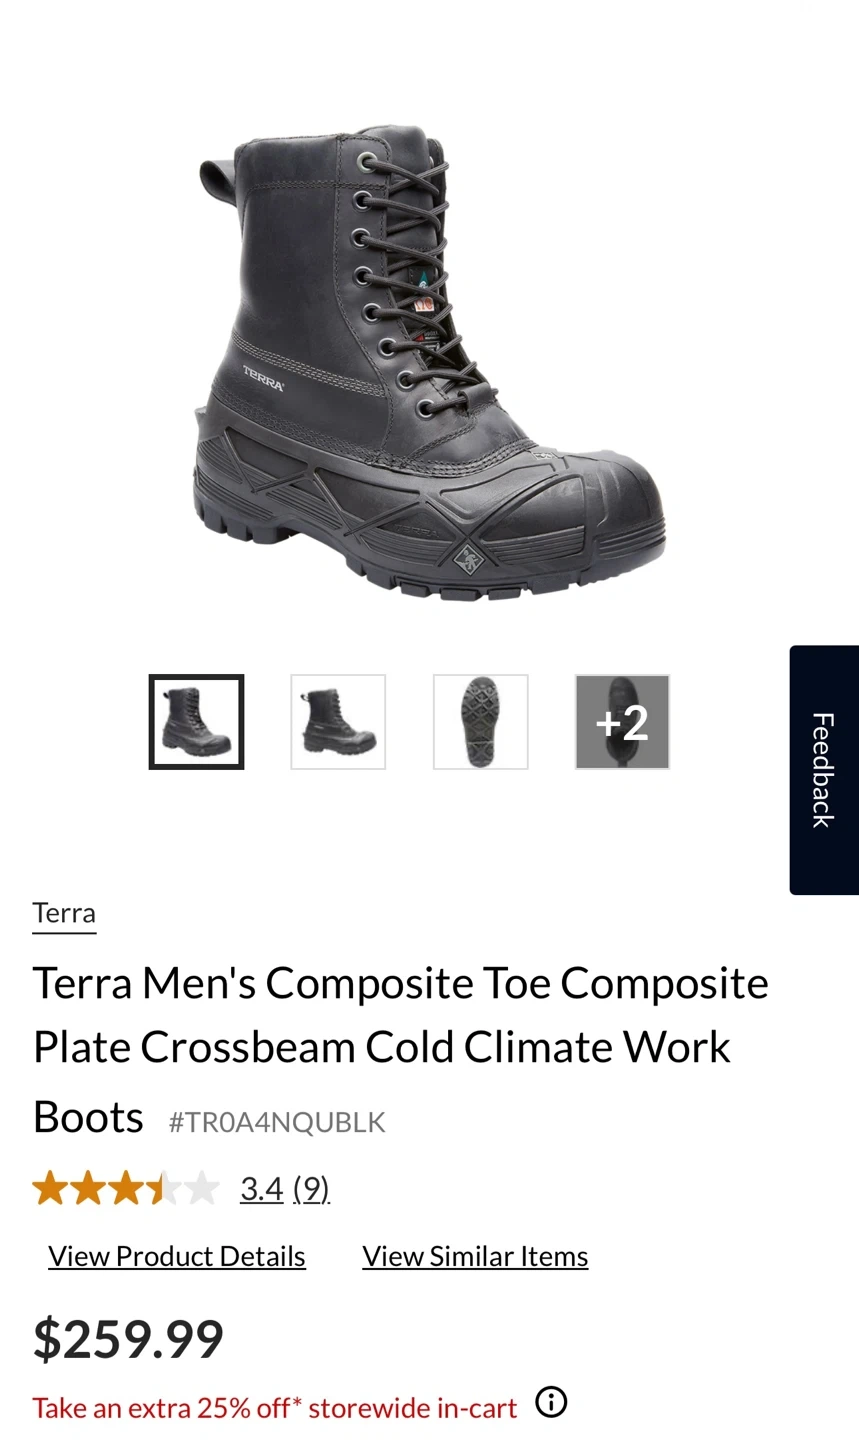Click View Similar Items link
The image size is (859, 1440).
click(475, 1256)
